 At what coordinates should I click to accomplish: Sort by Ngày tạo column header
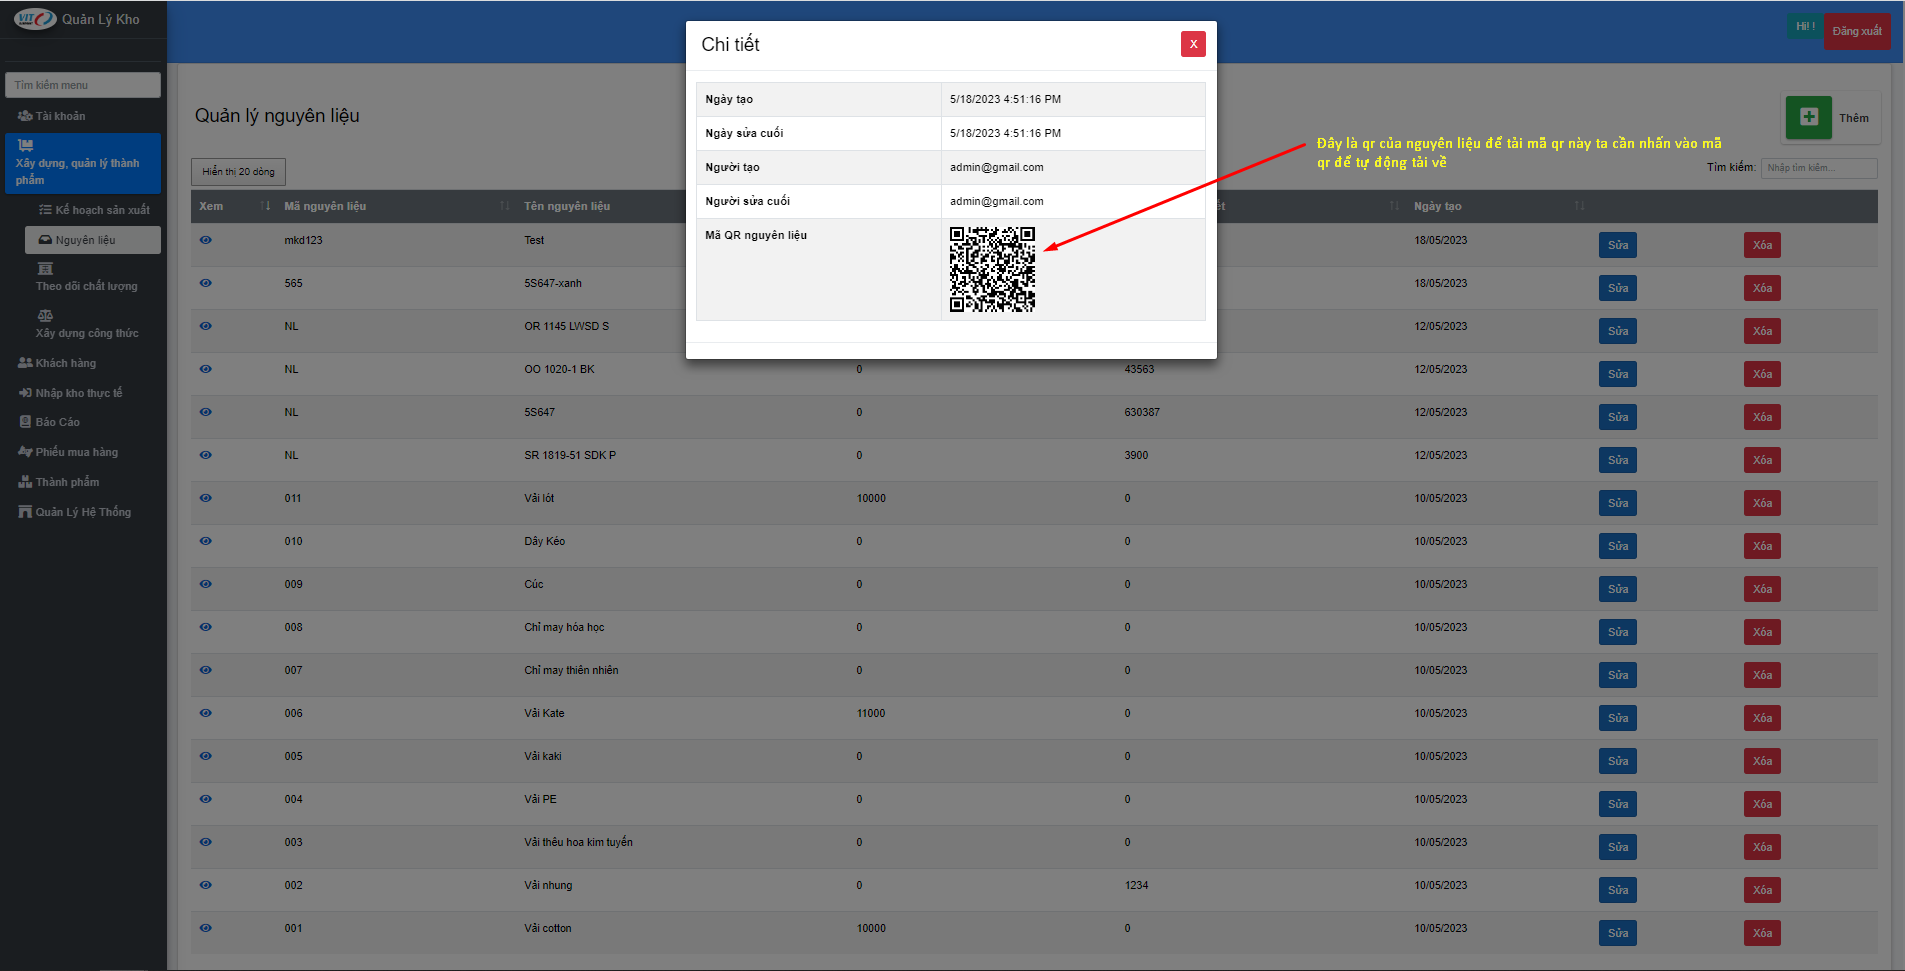1498,206
